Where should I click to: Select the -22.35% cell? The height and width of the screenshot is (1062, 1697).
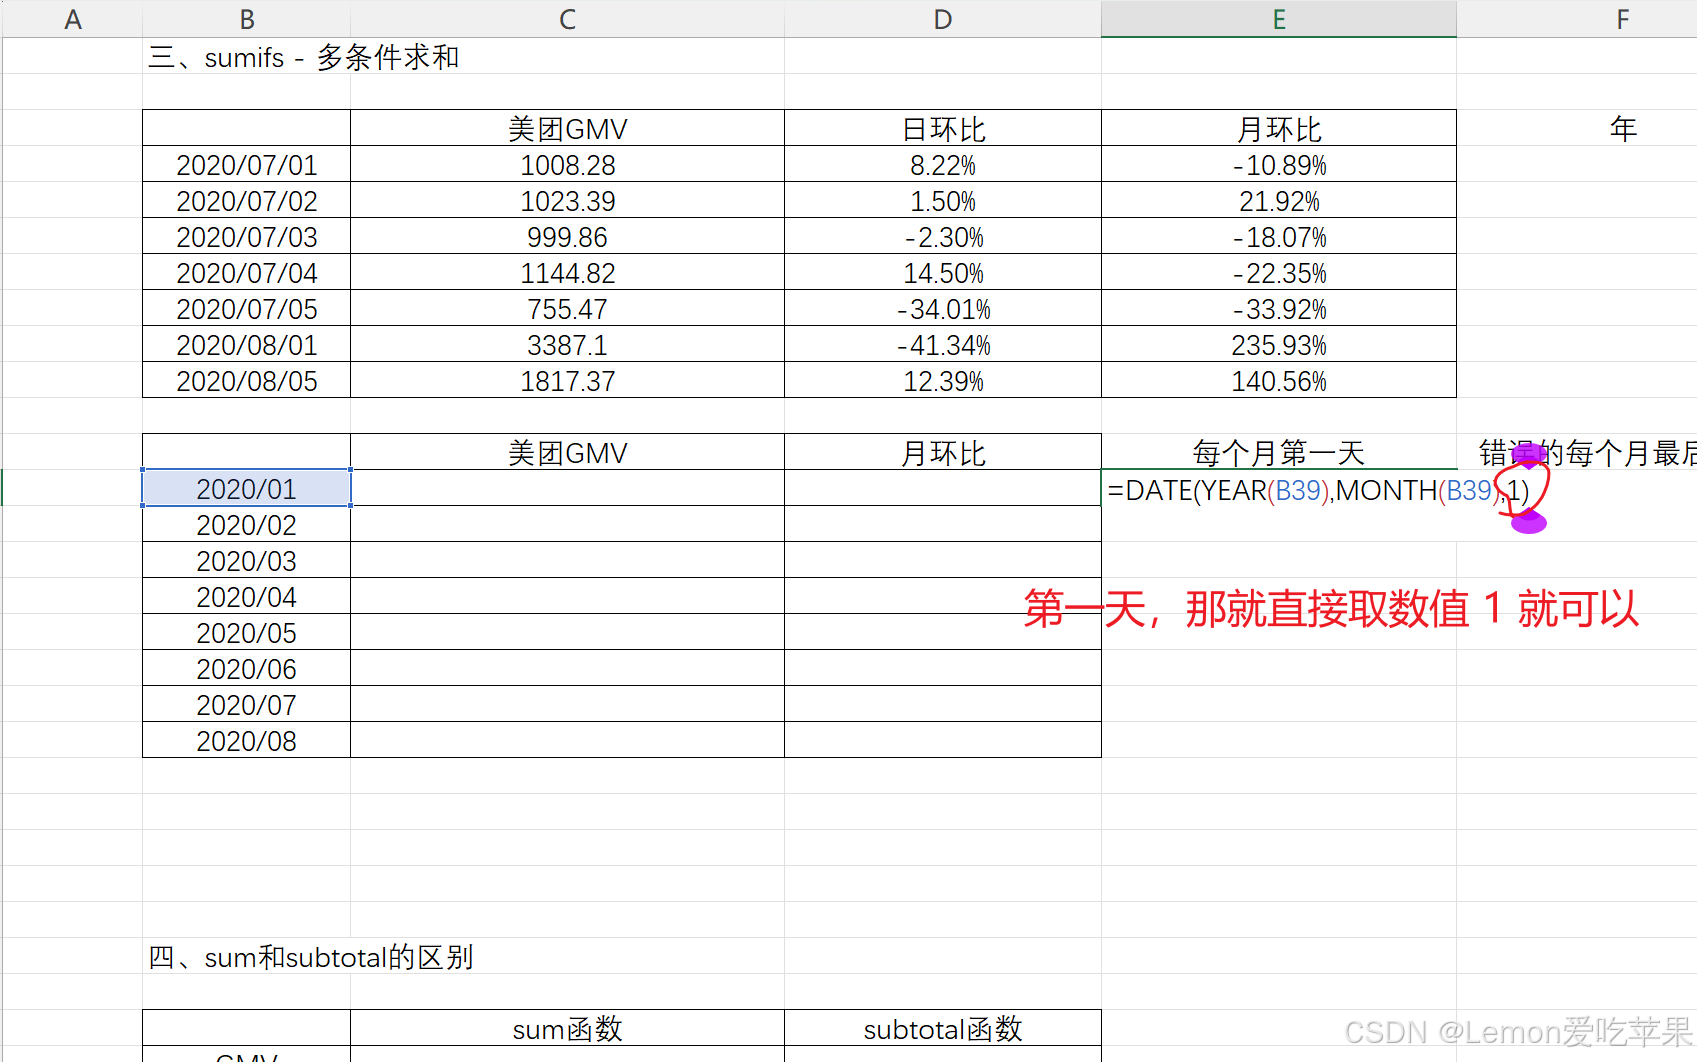pos(1279,272)
